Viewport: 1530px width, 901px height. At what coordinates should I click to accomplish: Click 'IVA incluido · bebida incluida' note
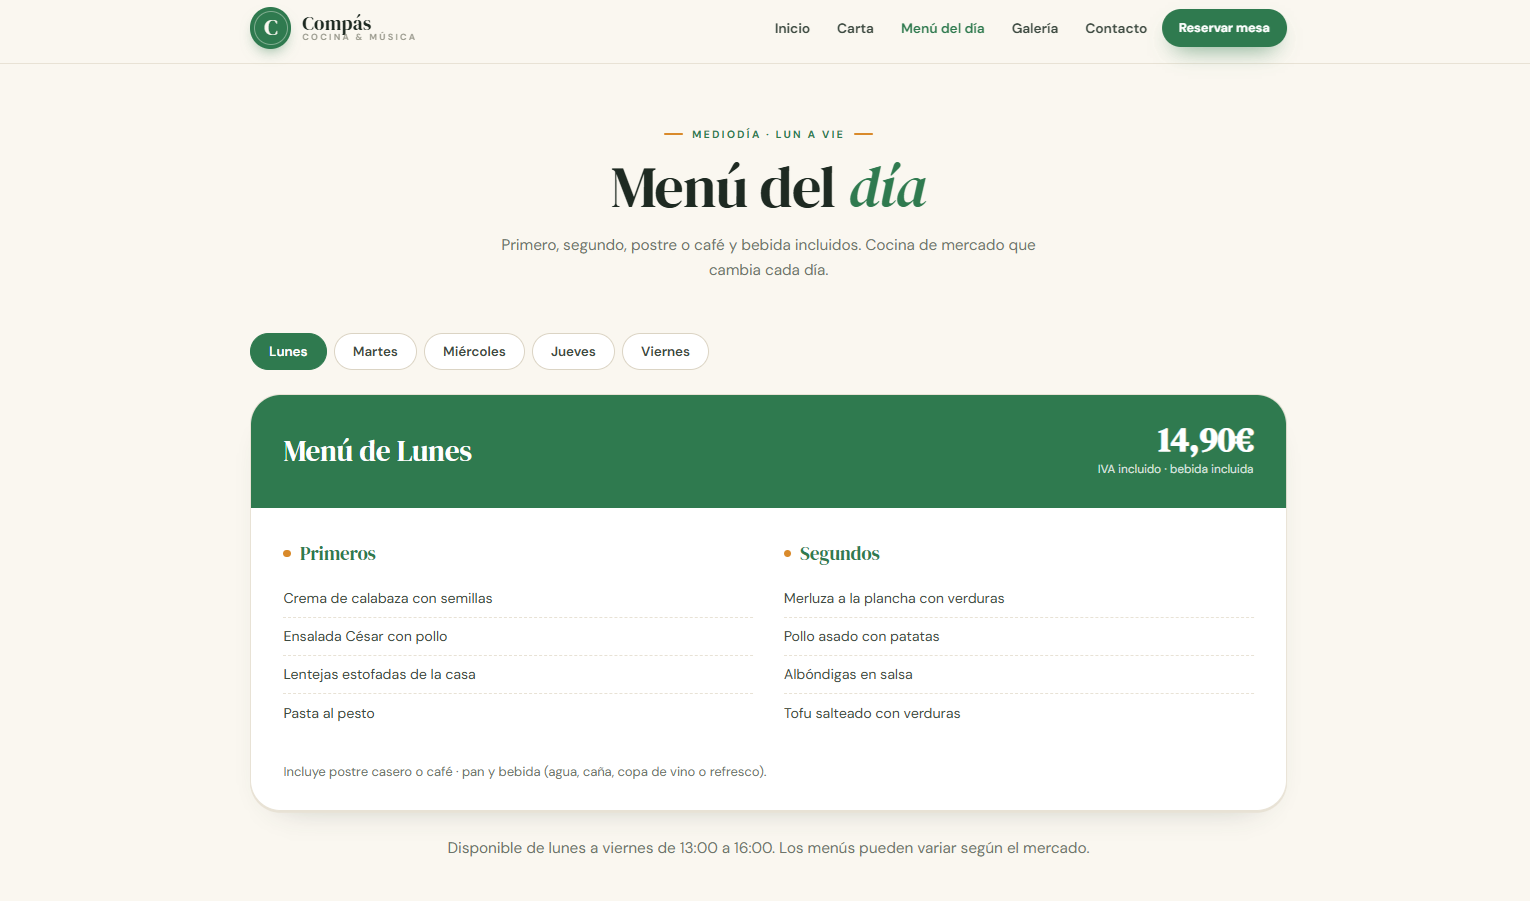pos(1175,469)
